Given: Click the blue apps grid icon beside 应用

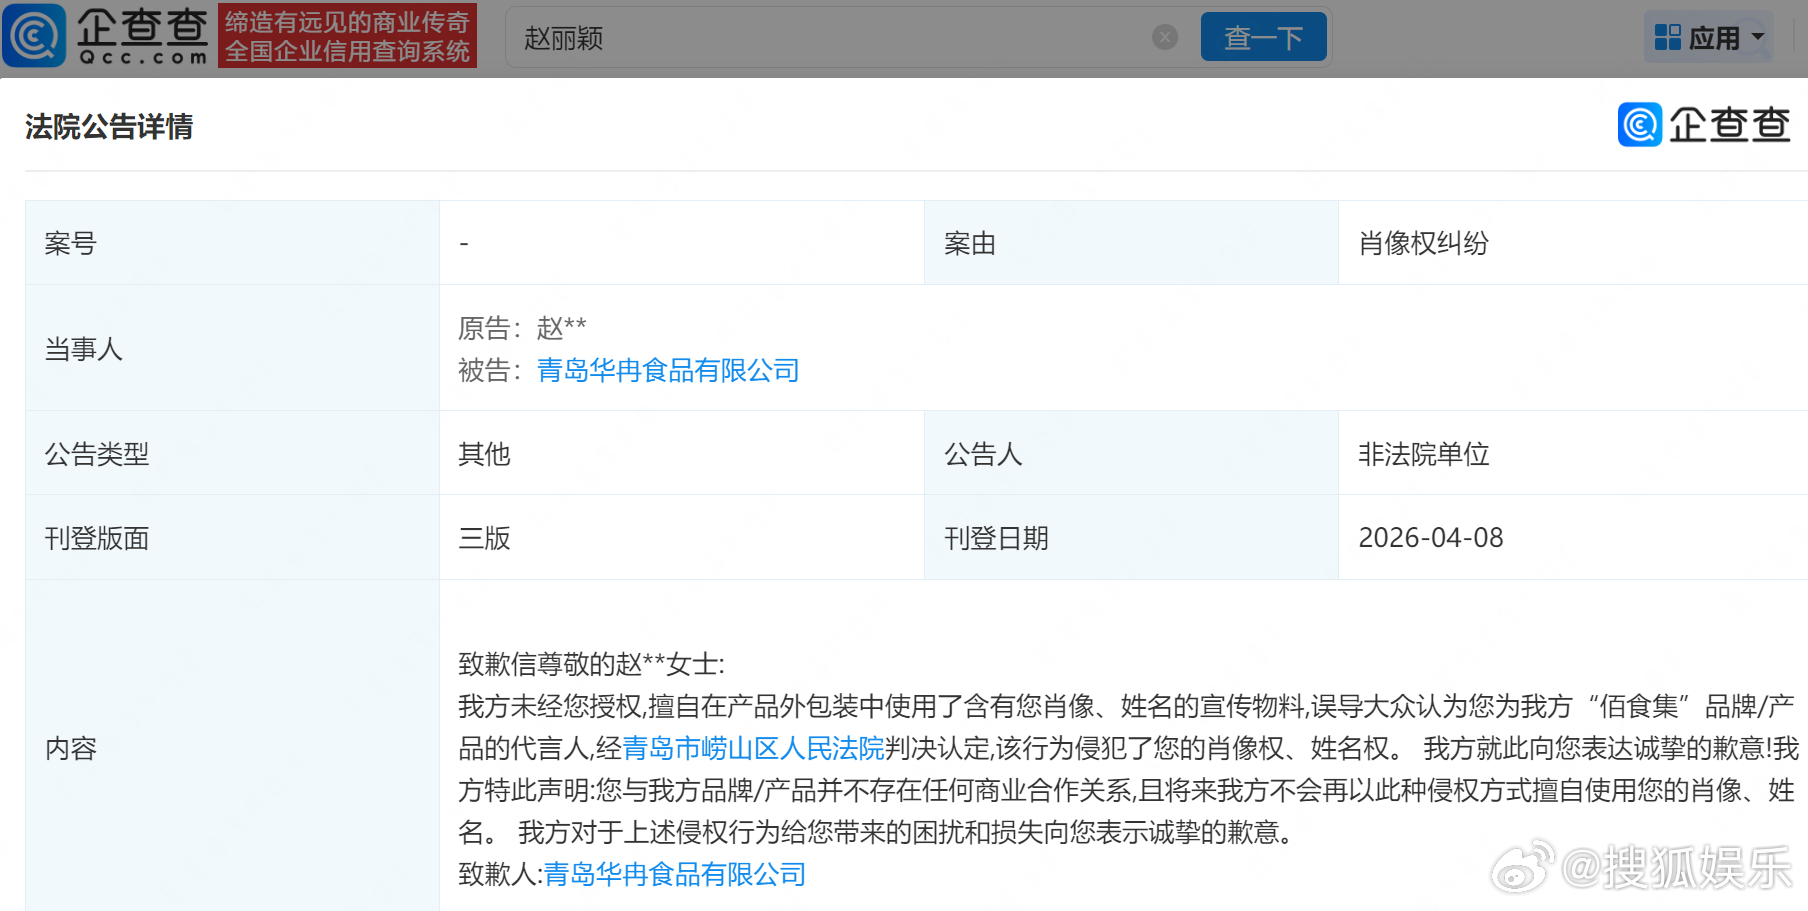Looking at the screenshot, I should 1668,35.
